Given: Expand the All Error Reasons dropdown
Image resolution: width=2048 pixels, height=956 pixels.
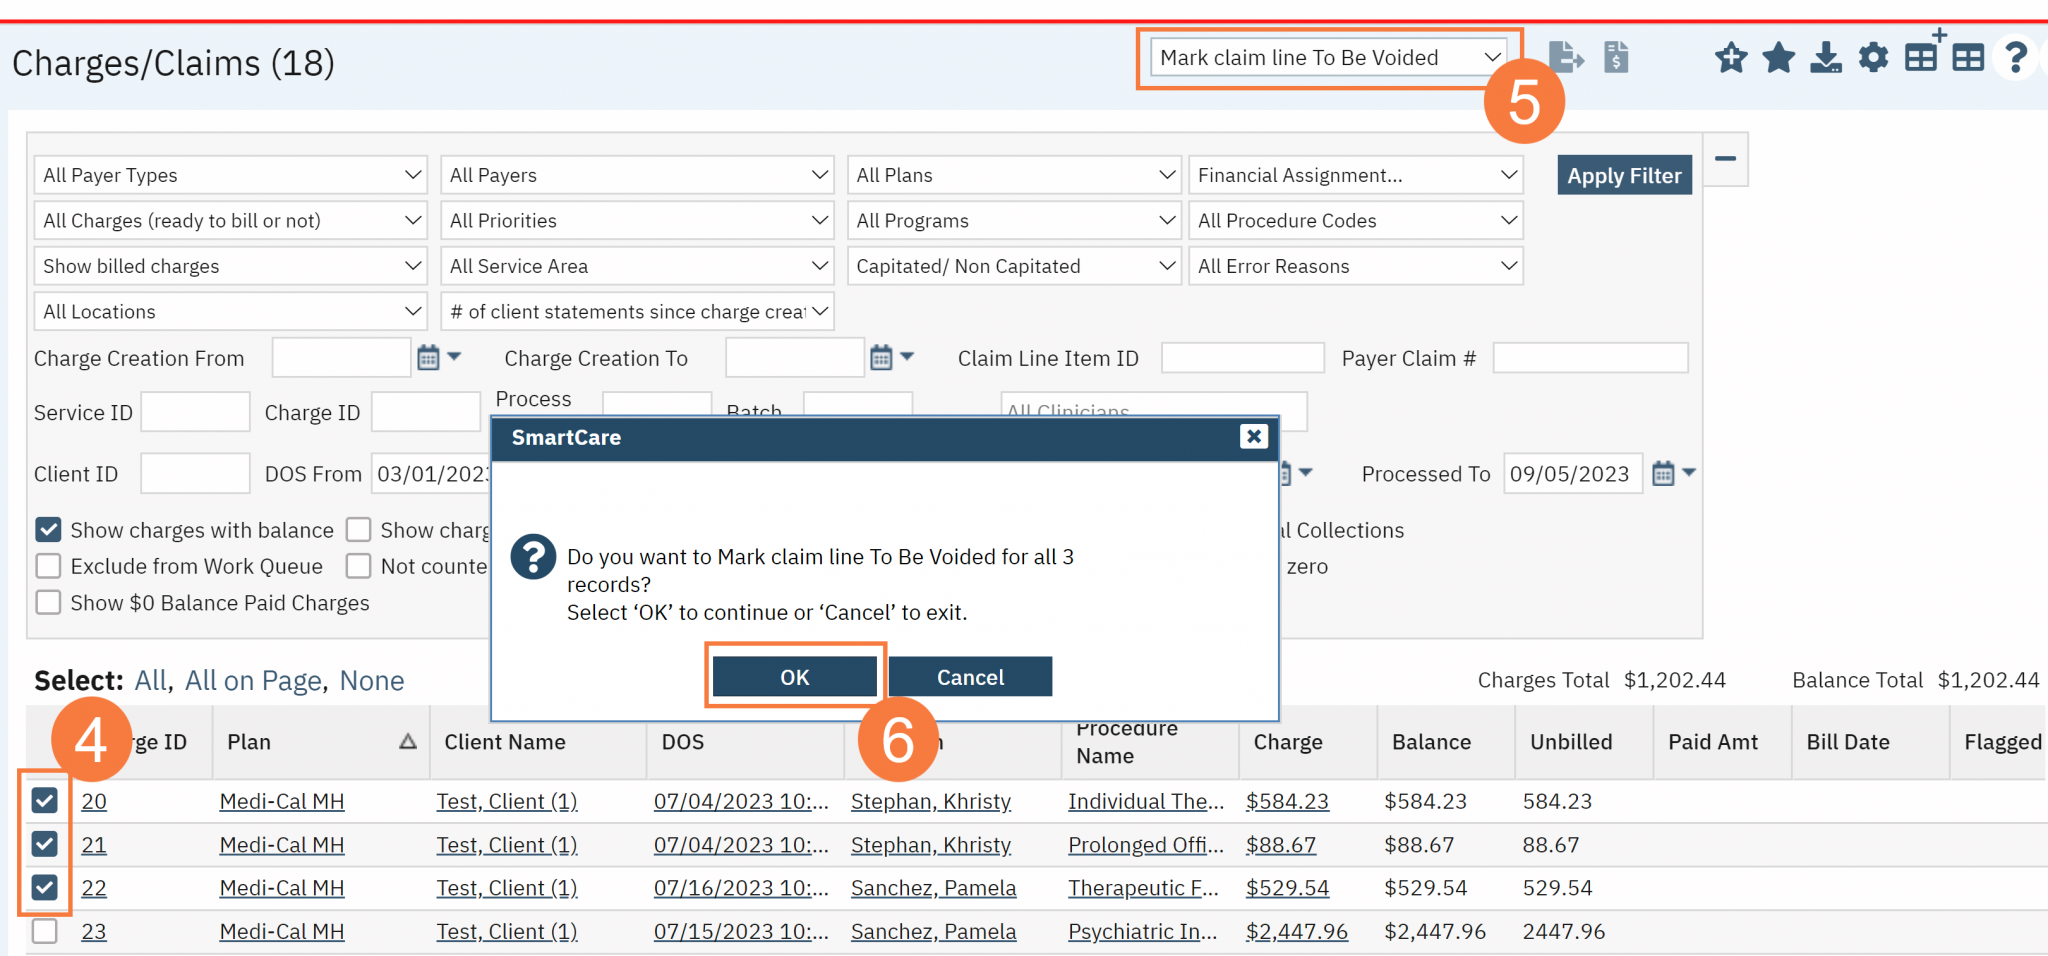Looking at the screenshot, I should (1355, 266).
